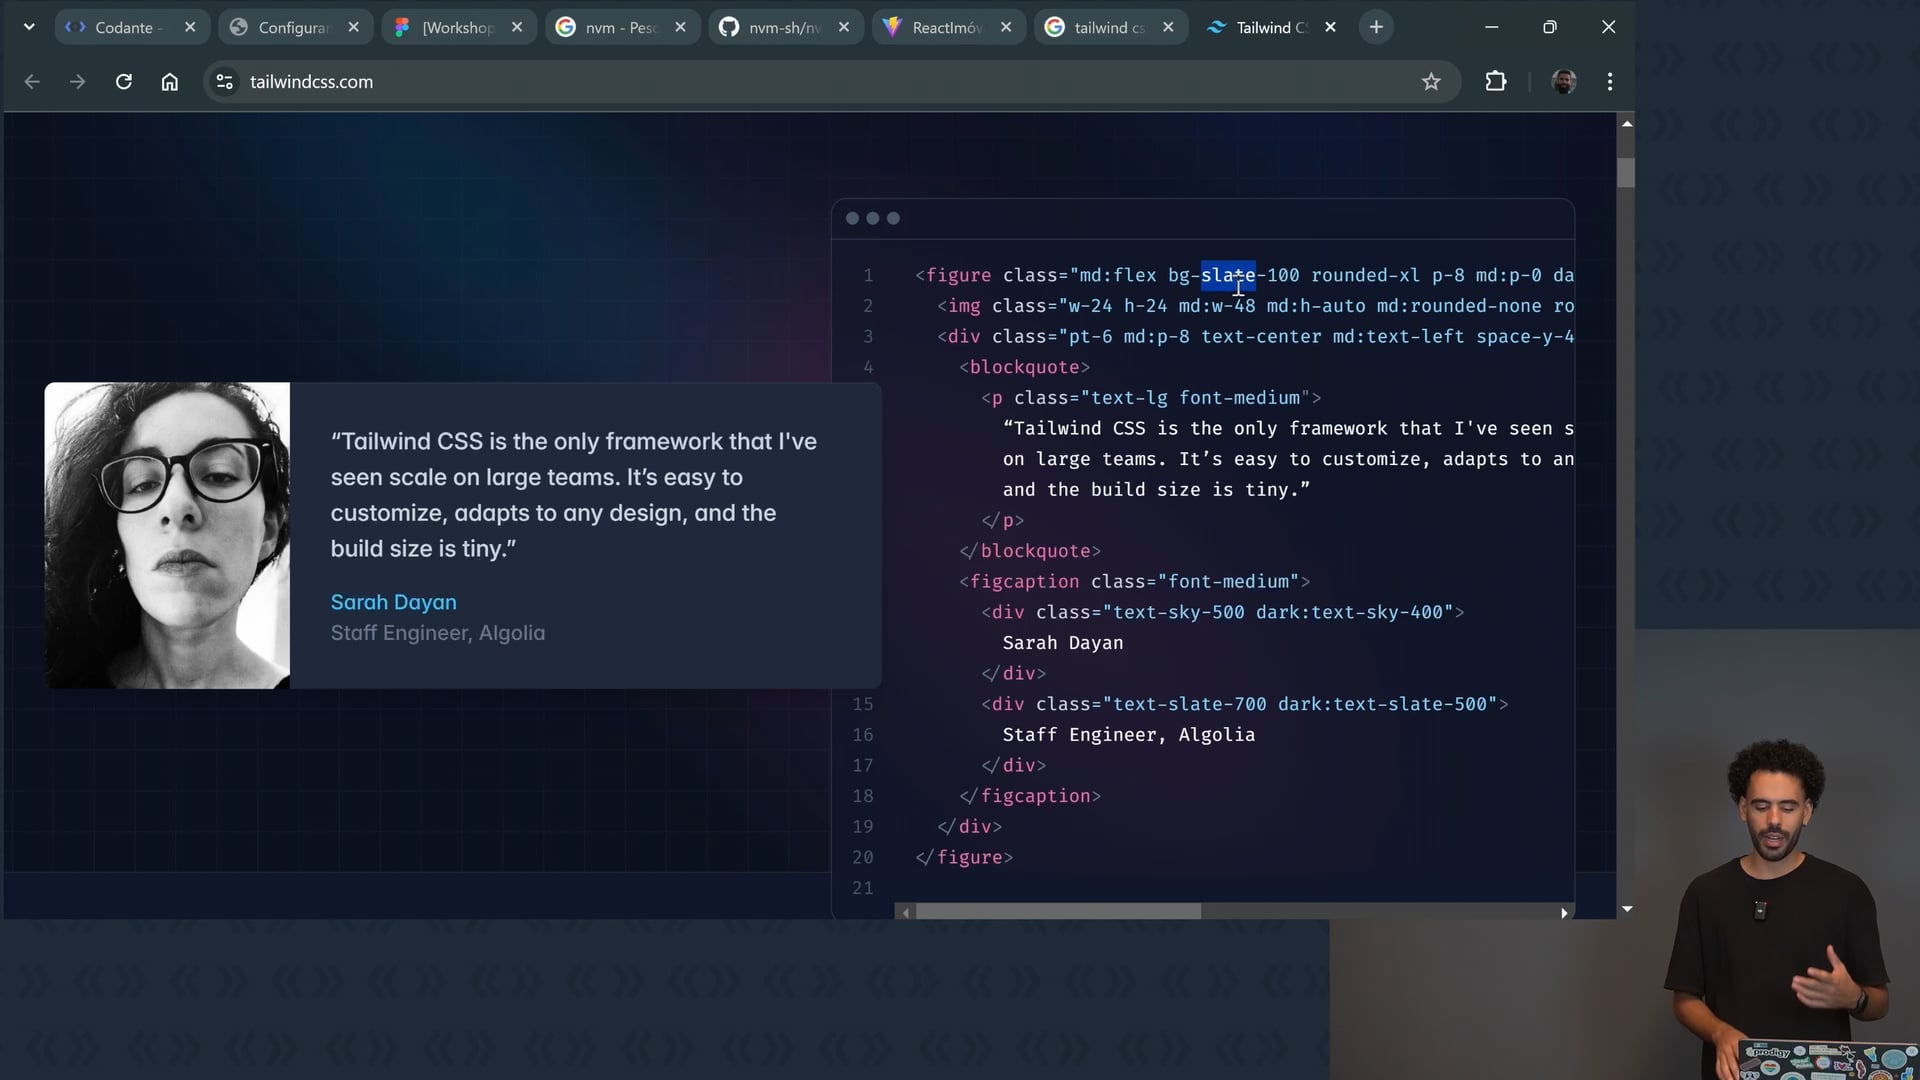Click the closing figcaption tag in code
Viewport: 1920px width, 1080px height.
tap(1030, 796)
